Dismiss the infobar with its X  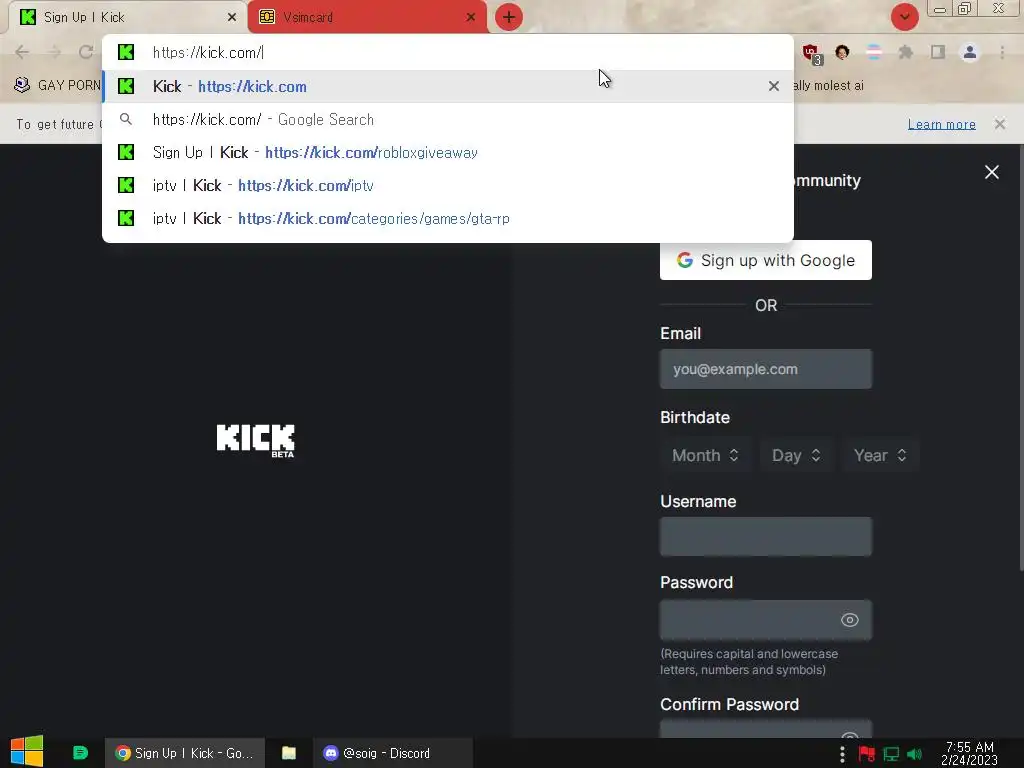(x=1000, y=124)
